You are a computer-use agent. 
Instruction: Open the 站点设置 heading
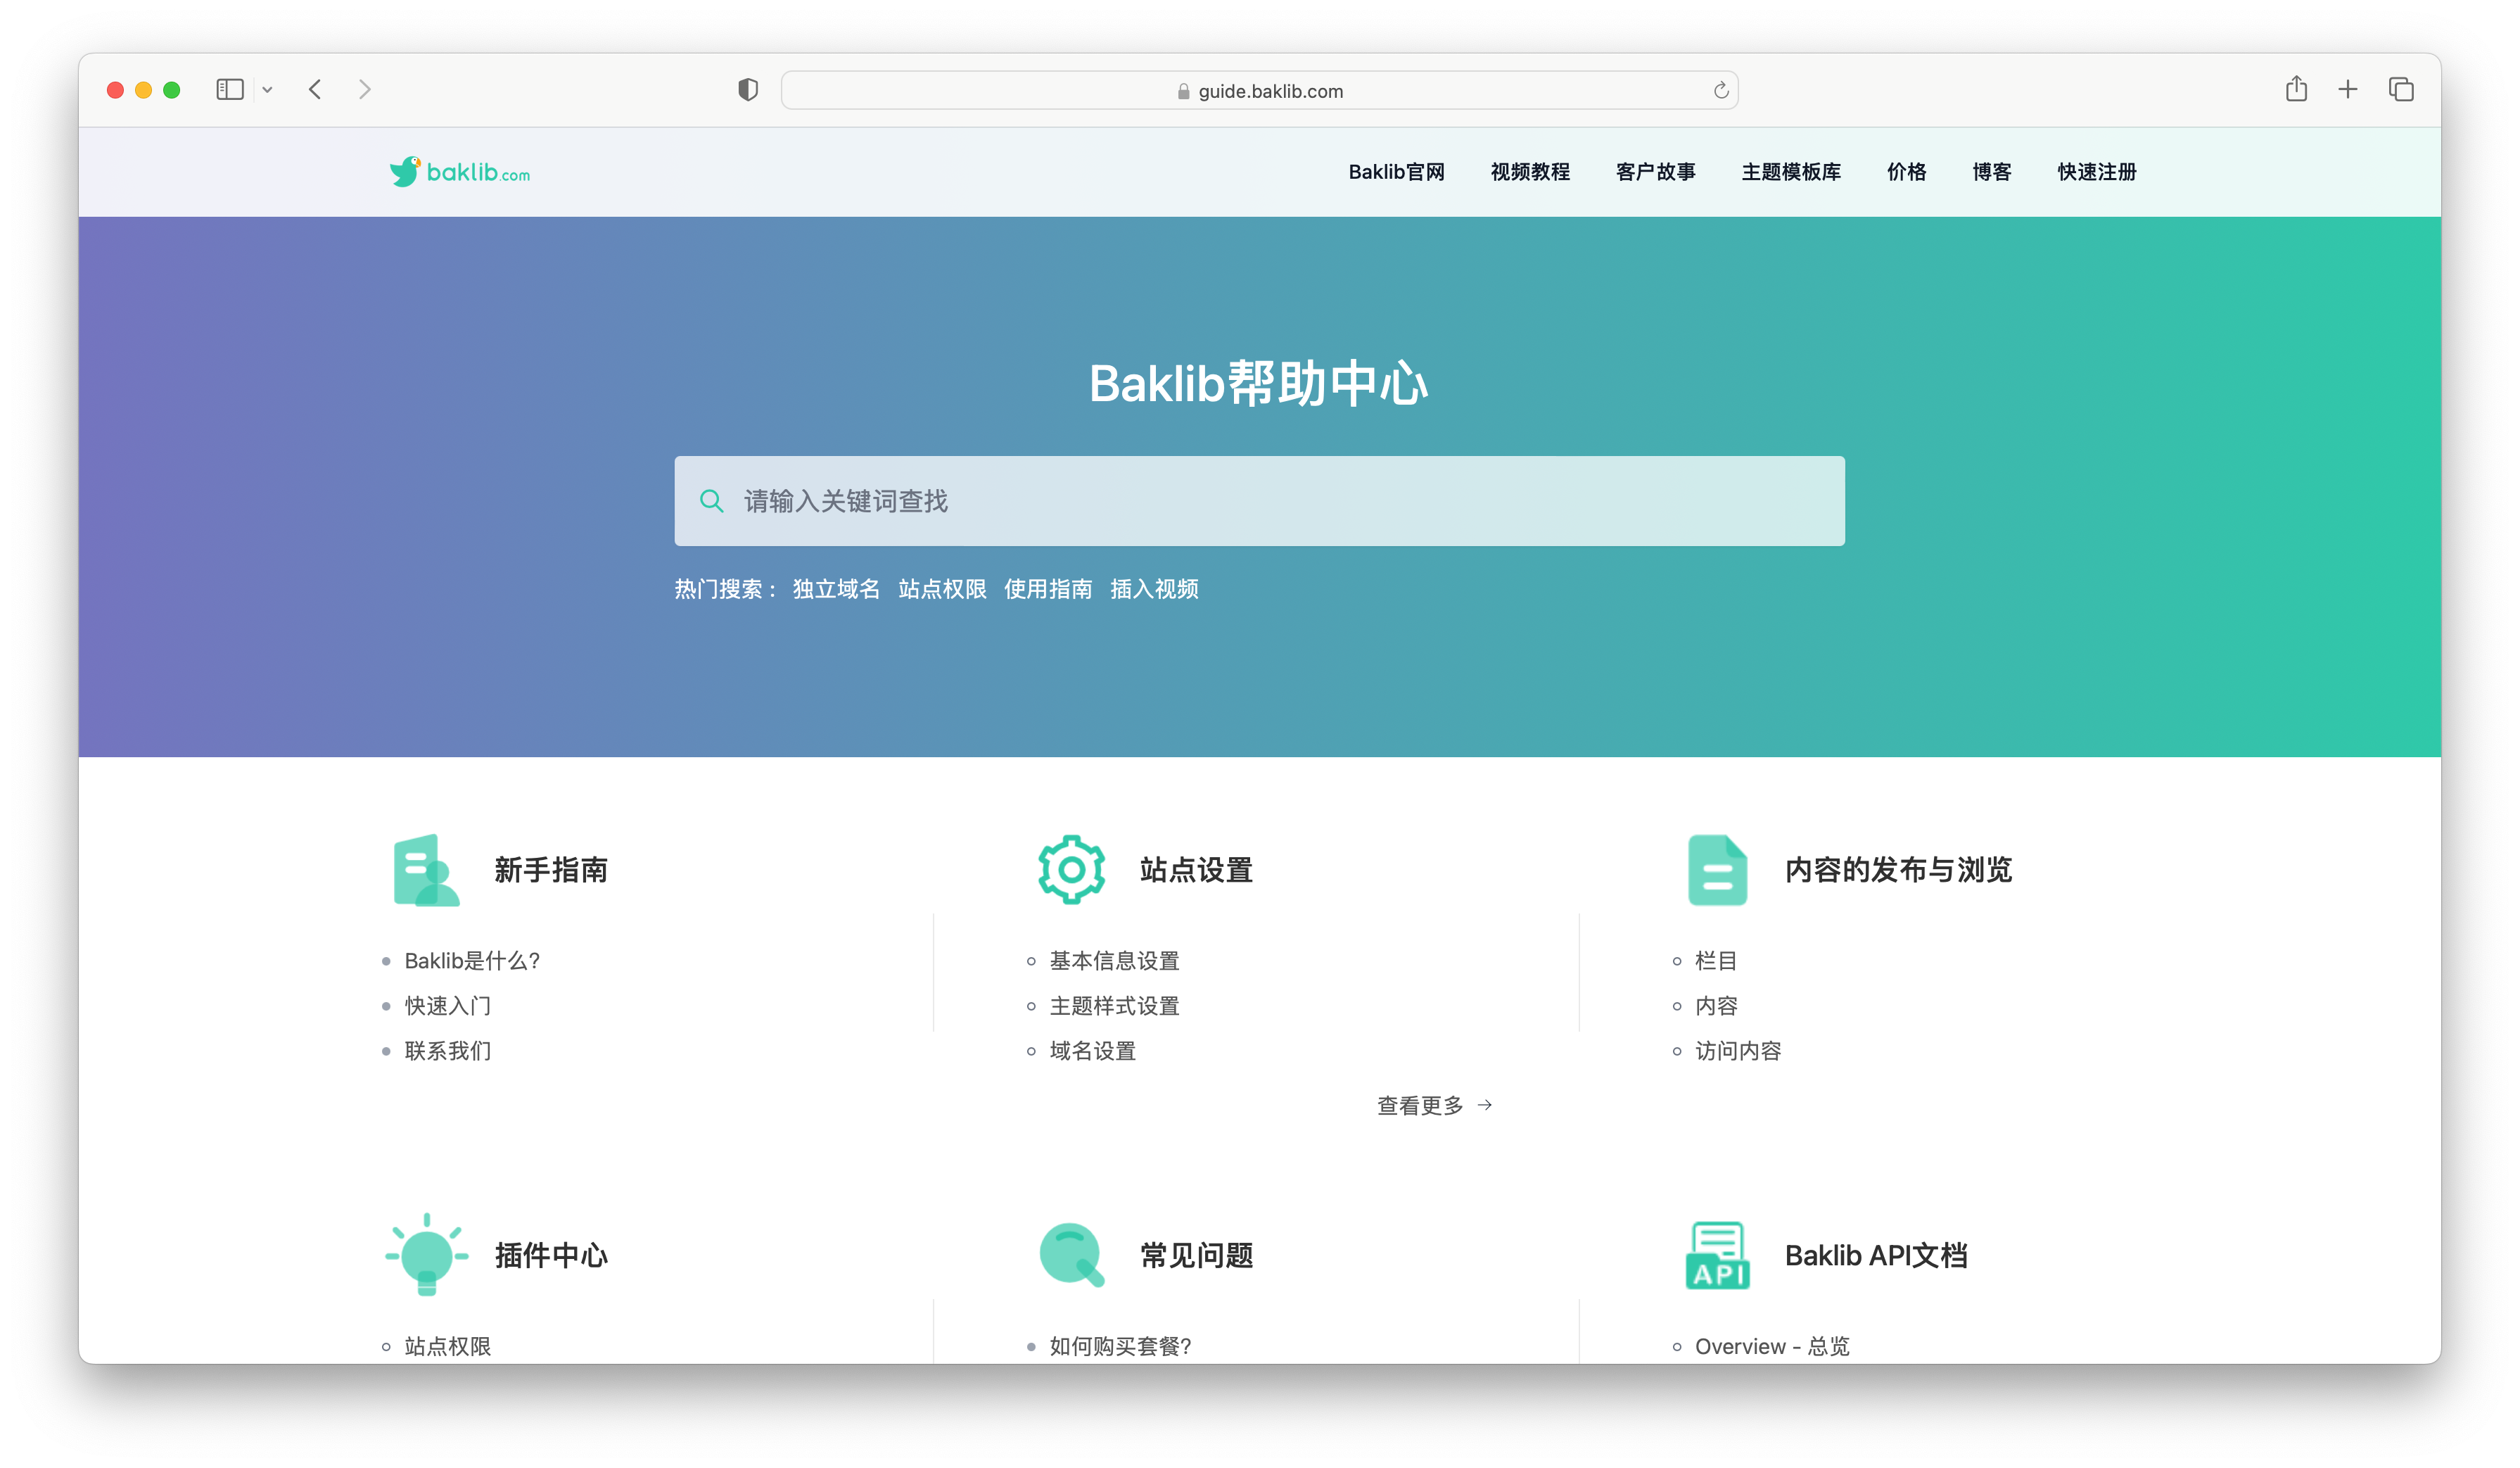click(1197, 870)
